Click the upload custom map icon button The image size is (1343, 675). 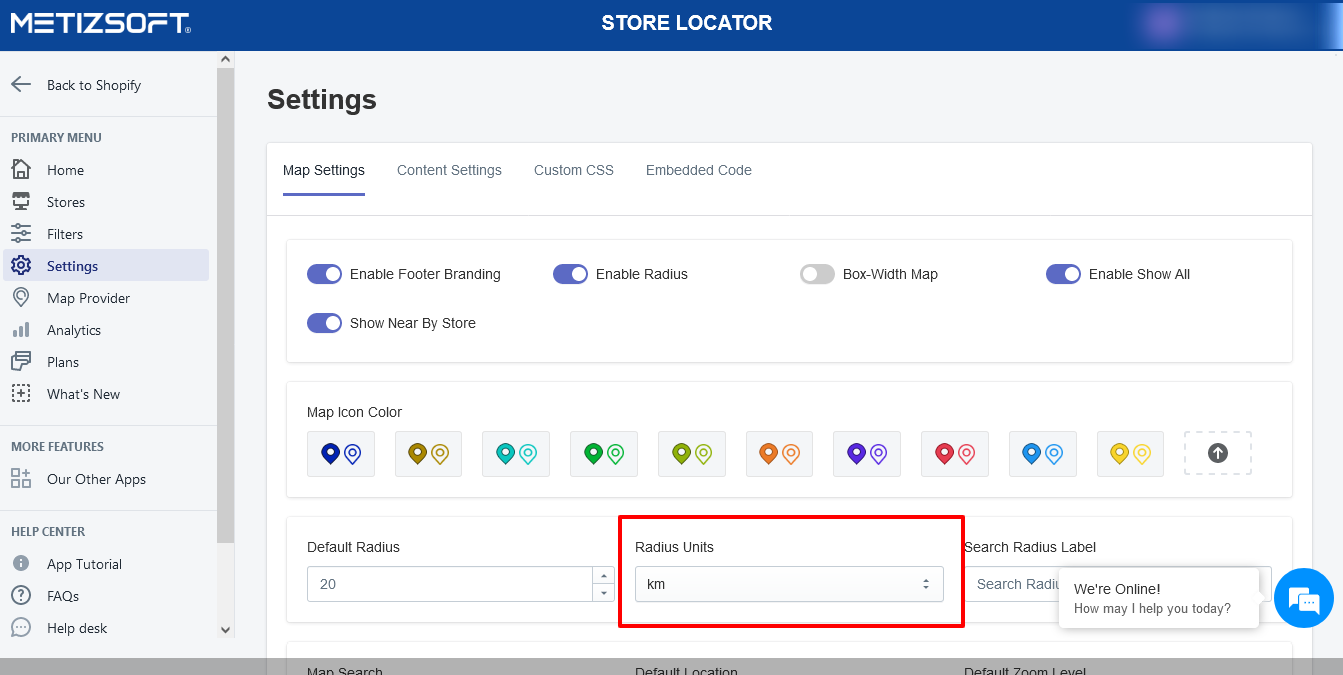click(1217, 453)
